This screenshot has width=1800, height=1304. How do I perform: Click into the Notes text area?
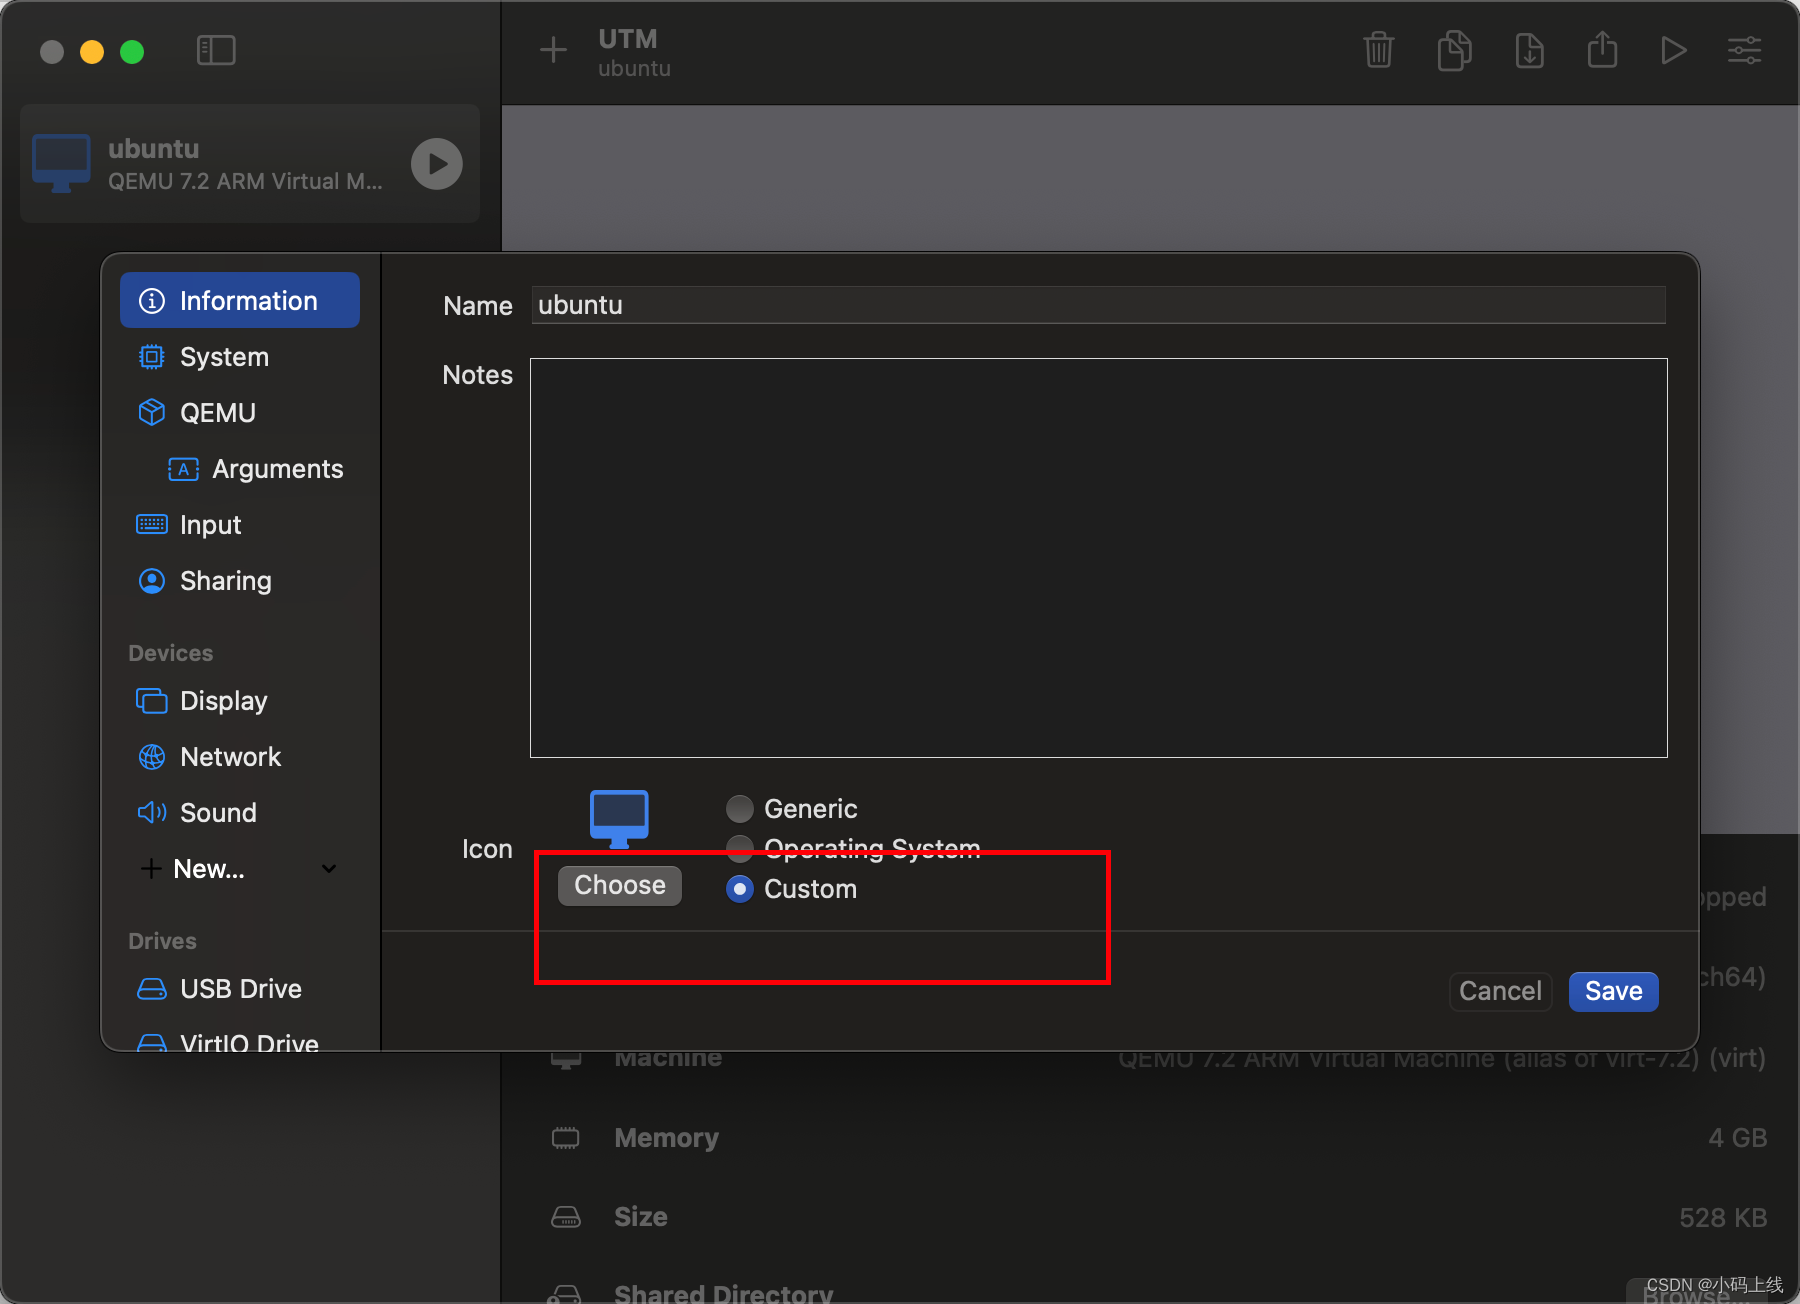click(1098, 558)
